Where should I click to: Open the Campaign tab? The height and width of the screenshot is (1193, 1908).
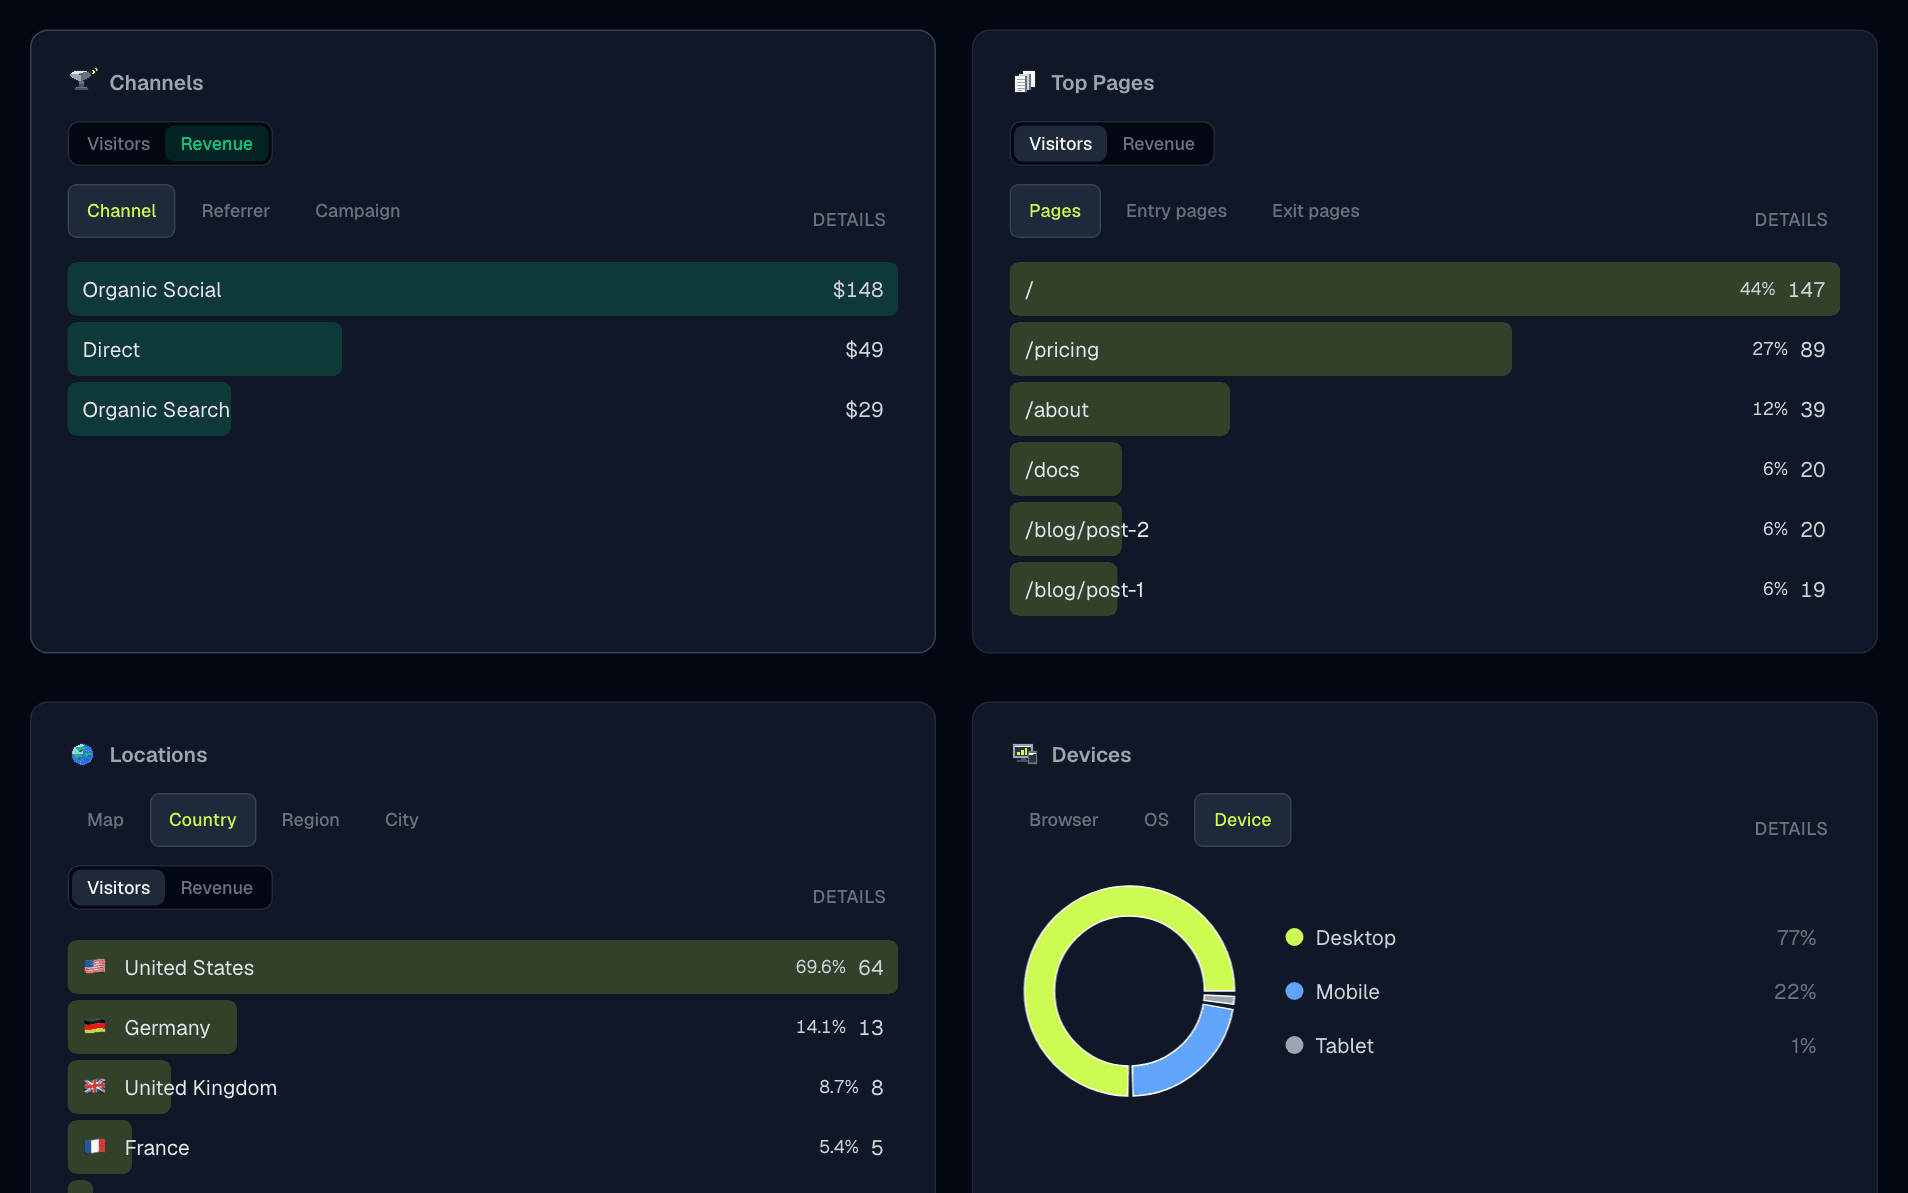[357, 211]
